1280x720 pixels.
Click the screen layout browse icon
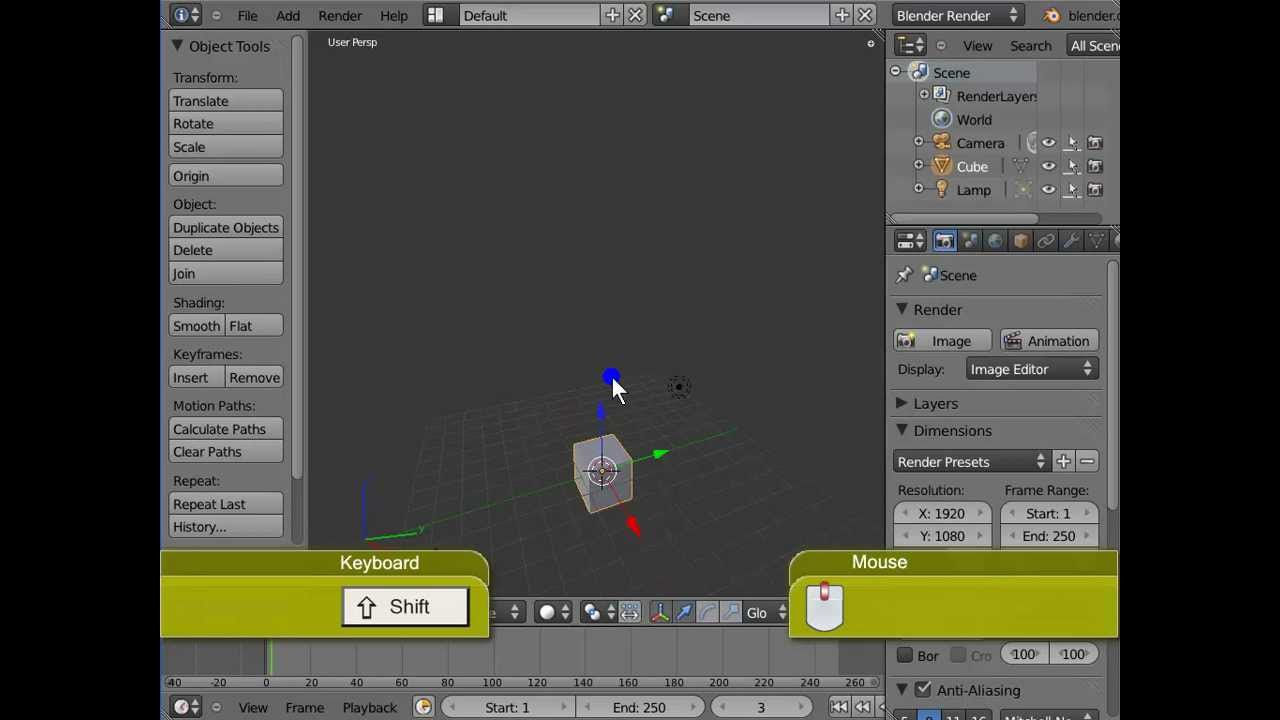(435, 15)
